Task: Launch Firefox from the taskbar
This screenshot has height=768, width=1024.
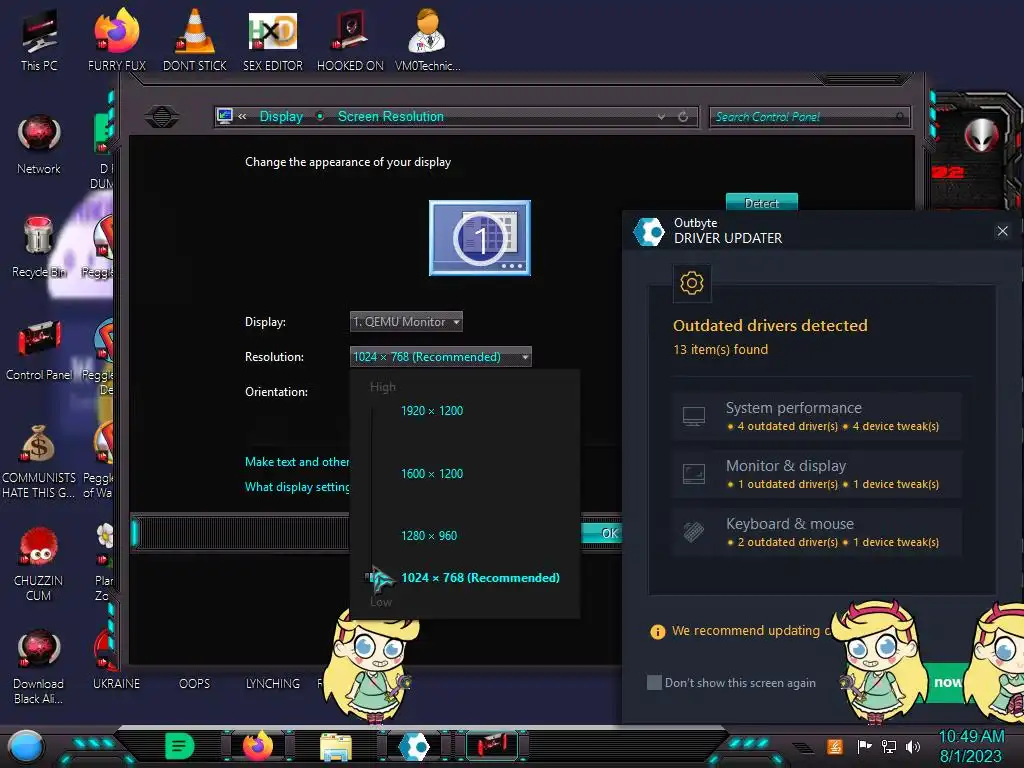Action: tap(258, 746)
